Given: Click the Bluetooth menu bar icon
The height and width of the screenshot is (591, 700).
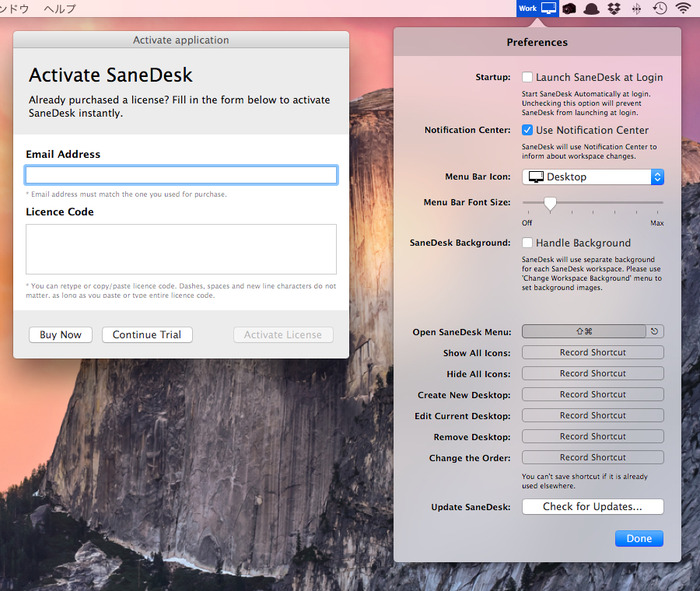Looking at the screenshot, I should click(637, 9).
